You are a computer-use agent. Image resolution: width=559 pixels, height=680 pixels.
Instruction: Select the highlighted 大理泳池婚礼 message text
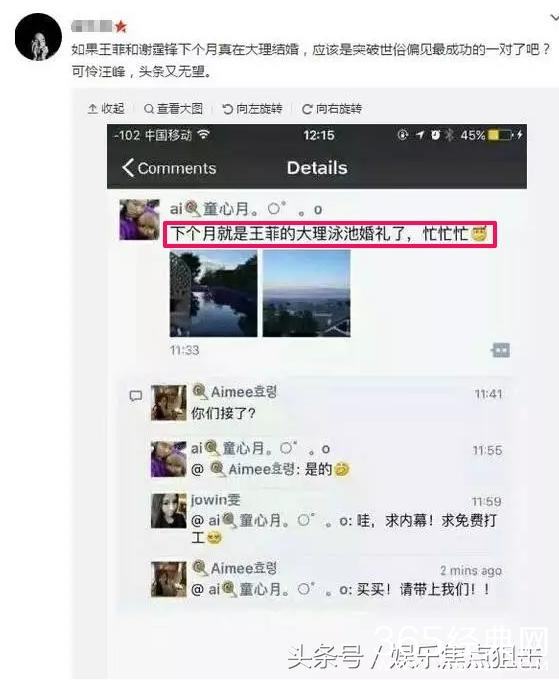[330, 235]
